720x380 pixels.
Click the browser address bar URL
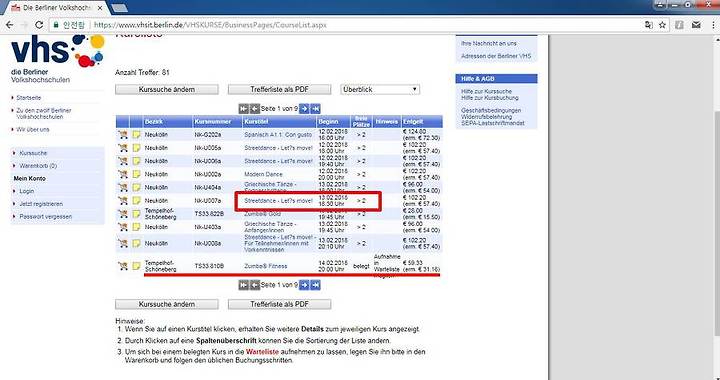(210, 25)
